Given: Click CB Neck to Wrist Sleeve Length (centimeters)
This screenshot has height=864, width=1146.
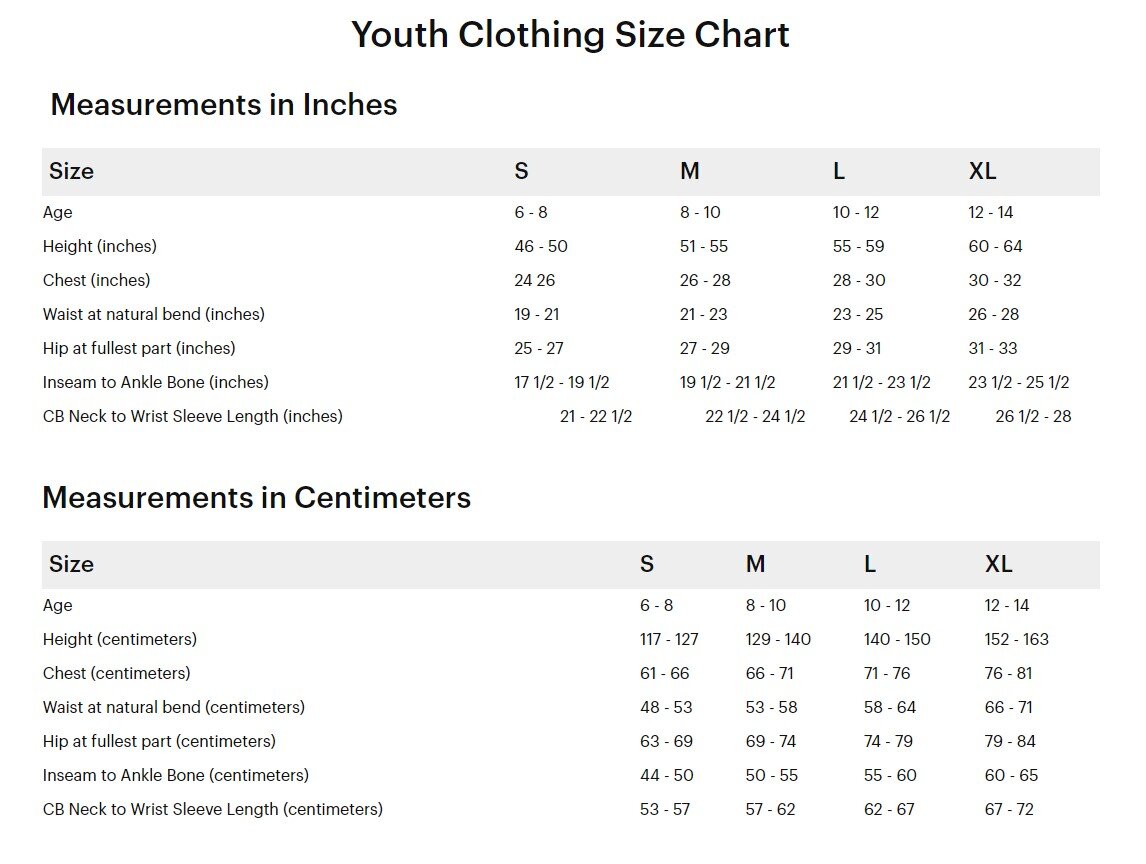Looking at the screenshot, I should tap(213, 810).
